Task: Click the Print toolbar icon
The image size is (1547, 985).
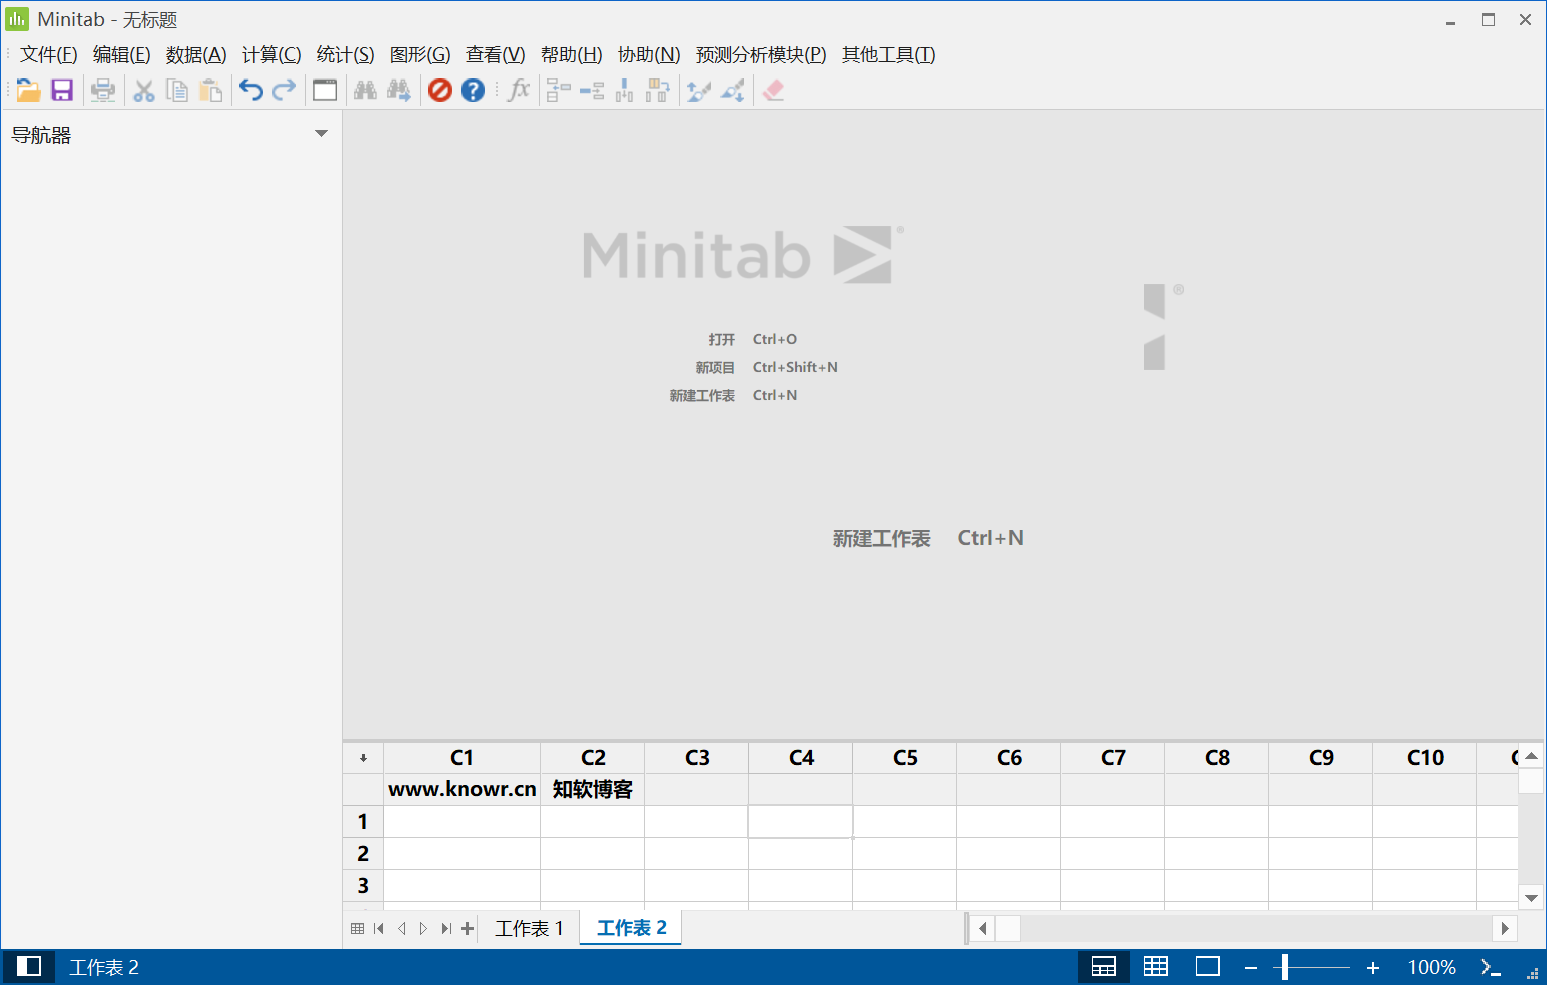Action: pos(103,91)
